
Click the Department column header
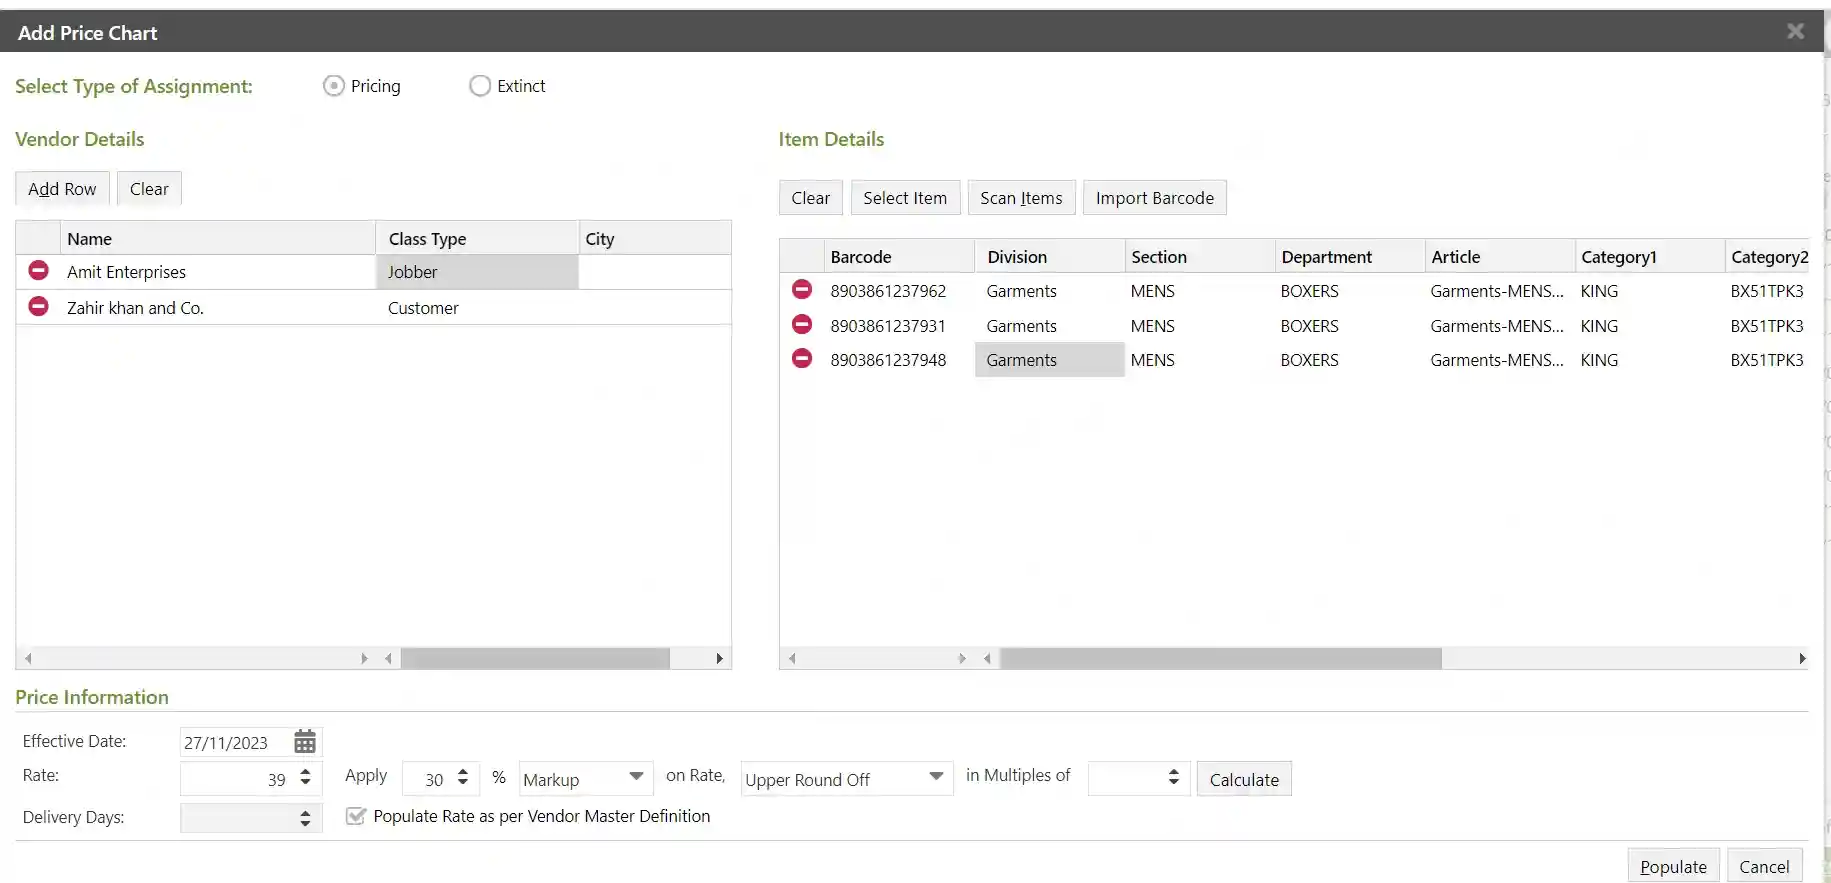click(1350, 257)
